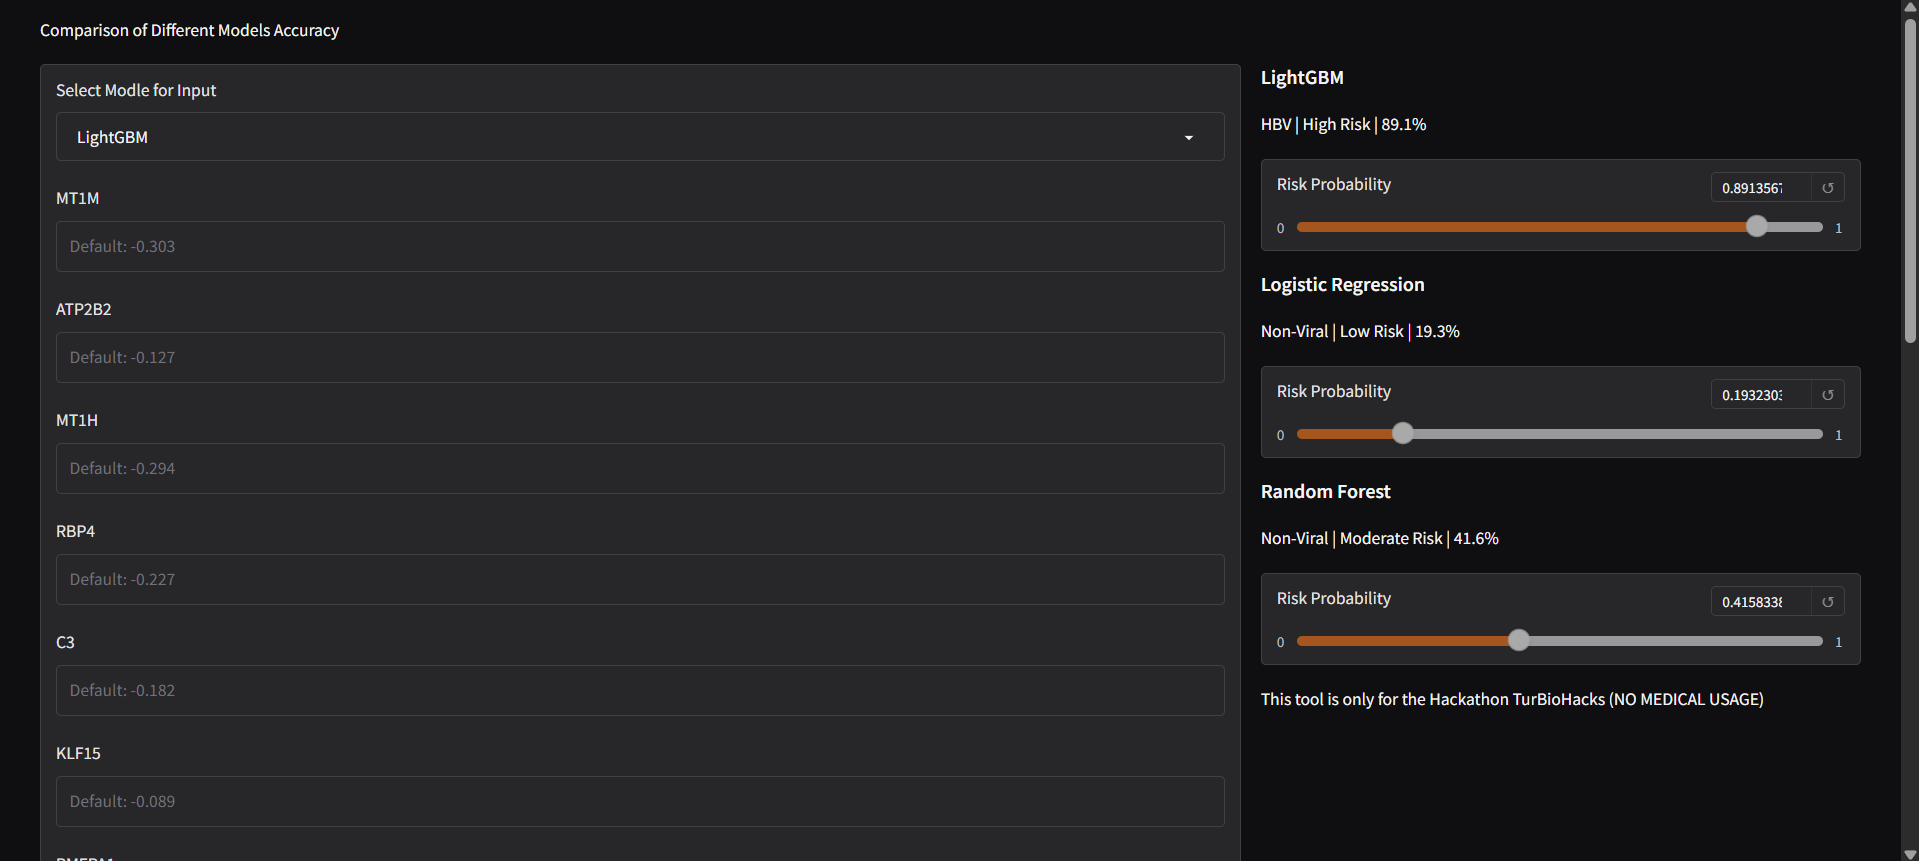Click the Risk Probability label under LightGBM

pyautogui.click(x=1334, y=185)
